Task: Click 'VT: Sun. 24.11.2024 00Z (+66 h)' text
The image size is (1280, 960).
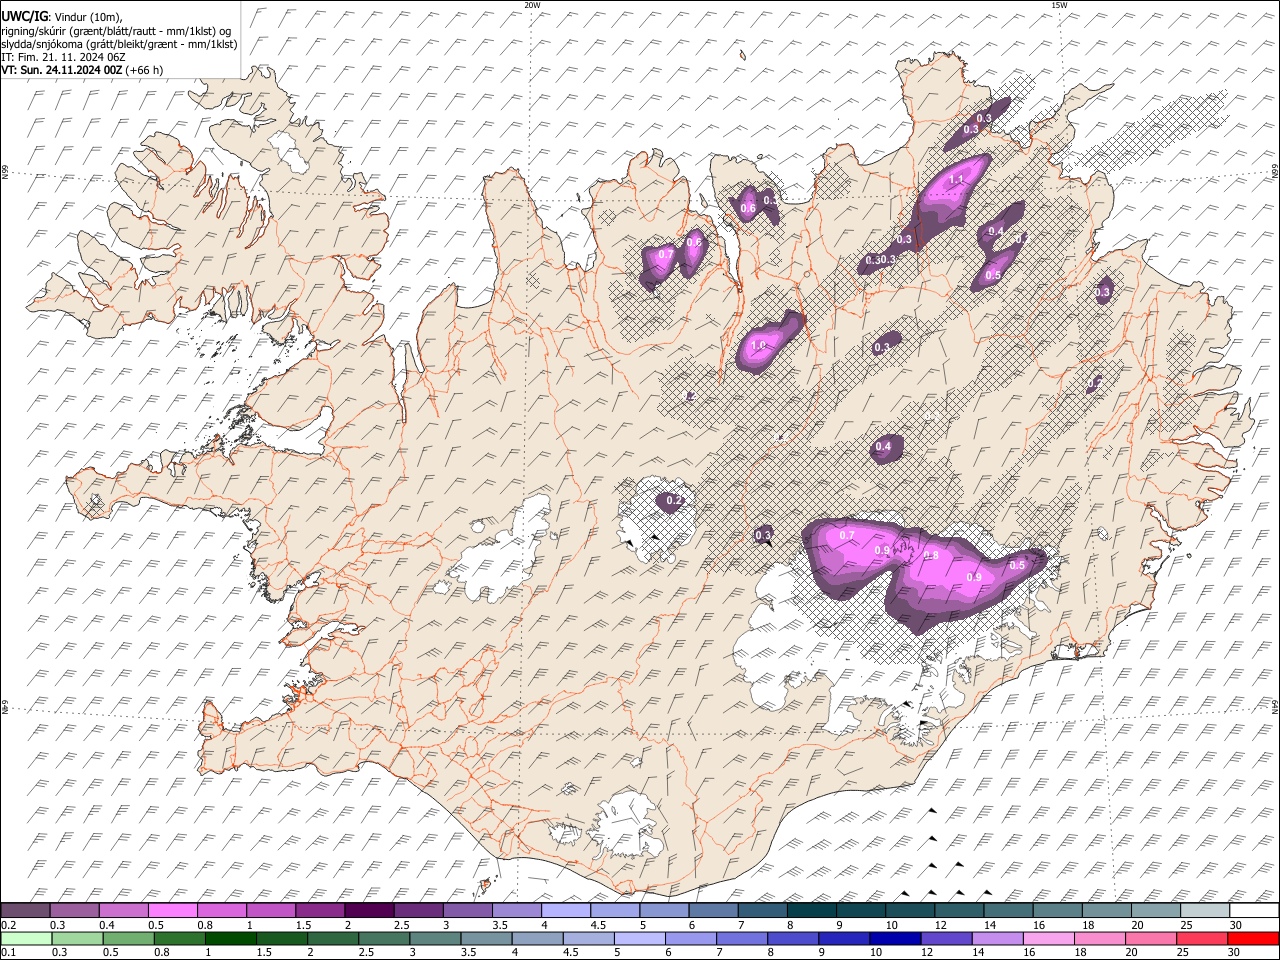Action: pyautogui.click(x=82, y=70)
